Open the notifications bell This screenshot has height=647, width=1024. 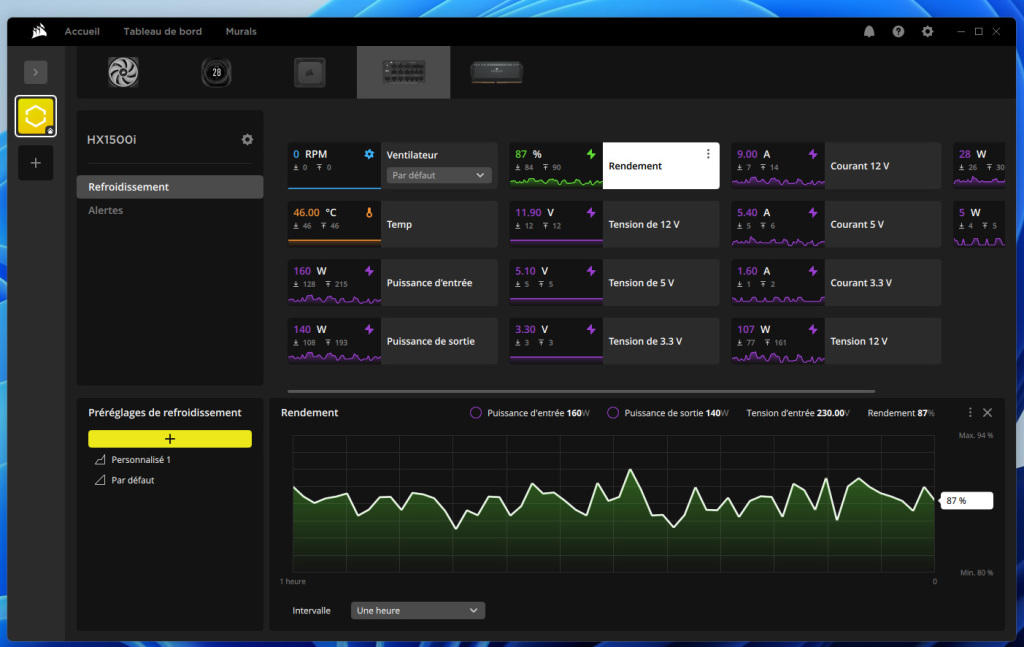(869, 31)
